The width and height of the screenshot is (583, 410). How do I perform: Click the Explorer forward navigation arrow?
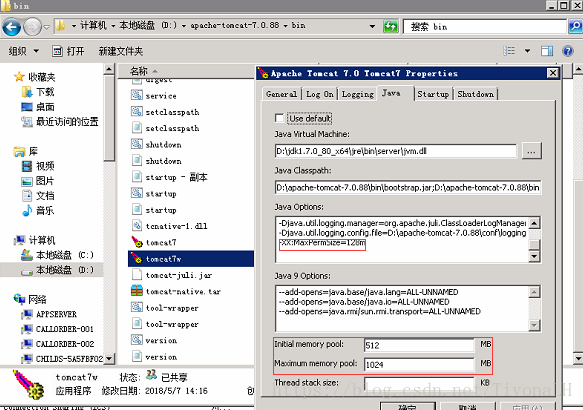(x=32, y=27)
